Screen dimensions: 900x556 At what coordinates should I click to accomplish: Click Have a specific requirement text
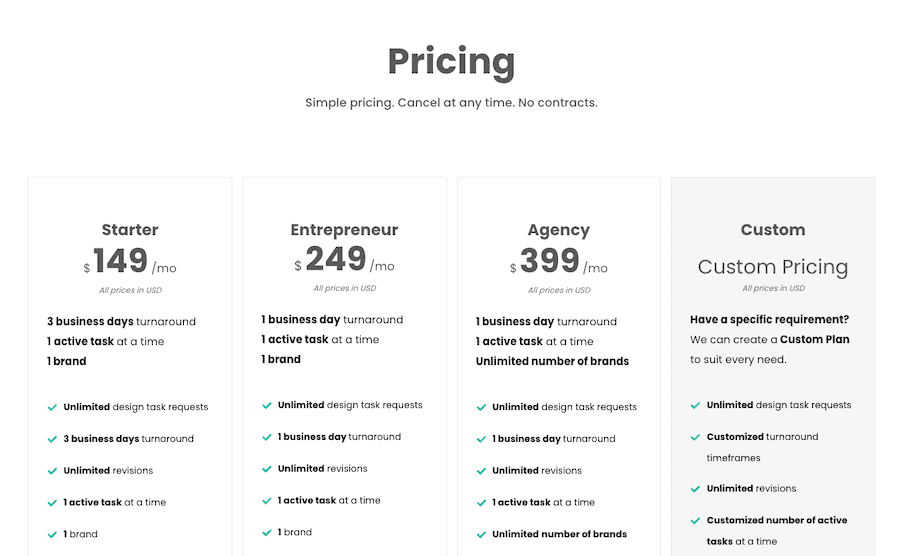click(769, 320)
